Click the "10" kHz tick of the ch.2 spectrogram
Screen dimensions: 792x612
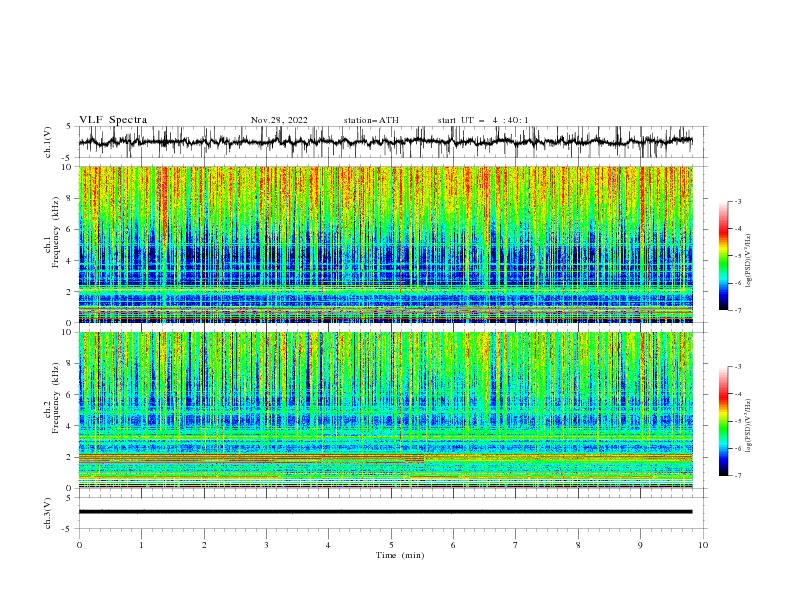coord(69,332)
